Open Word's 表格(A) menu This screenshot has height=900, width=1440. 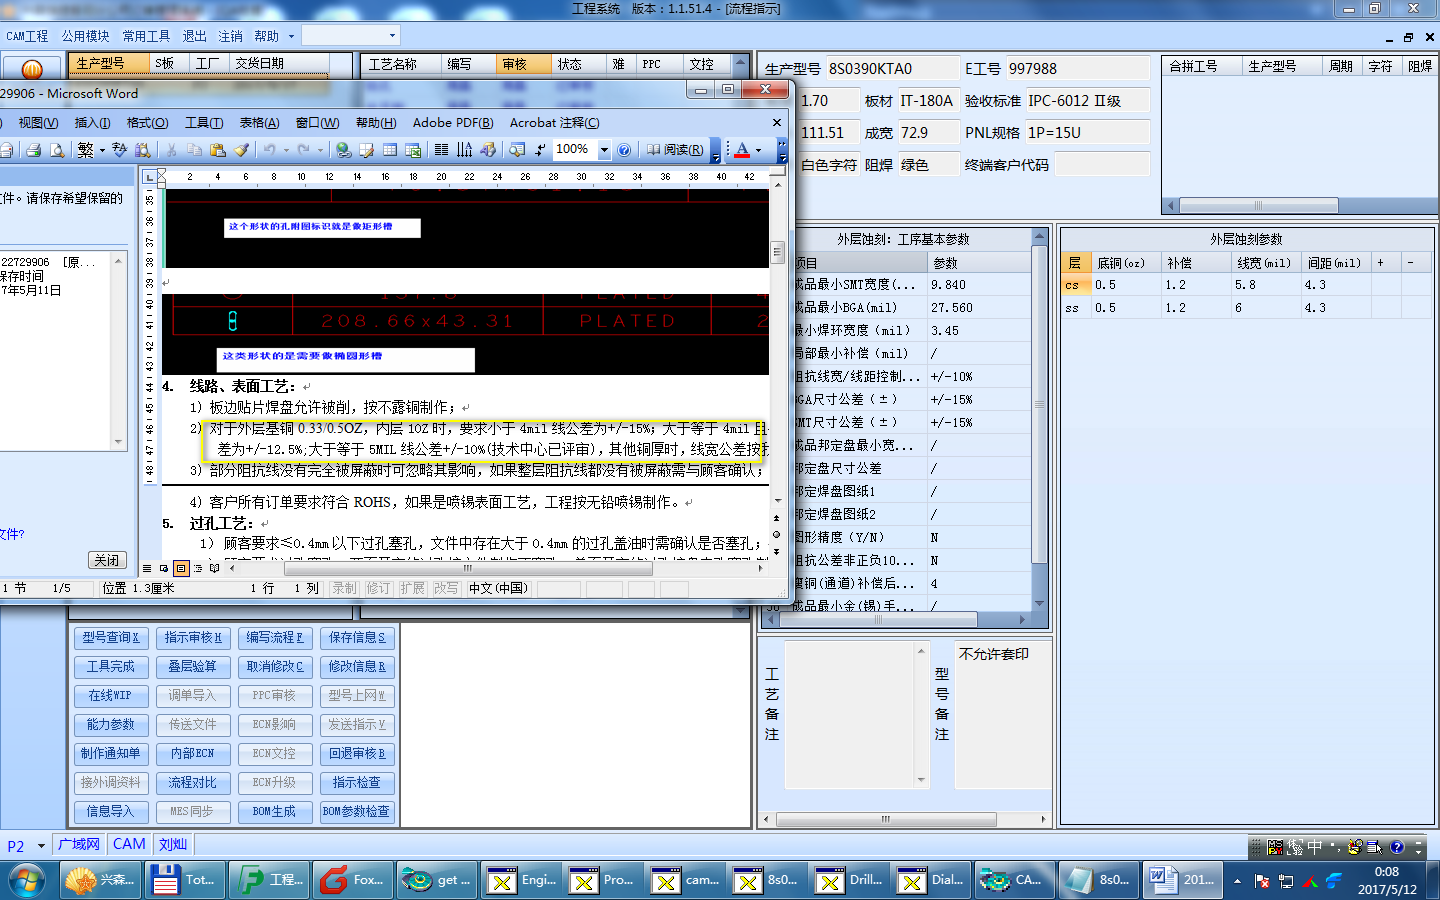tap(259, 123)
